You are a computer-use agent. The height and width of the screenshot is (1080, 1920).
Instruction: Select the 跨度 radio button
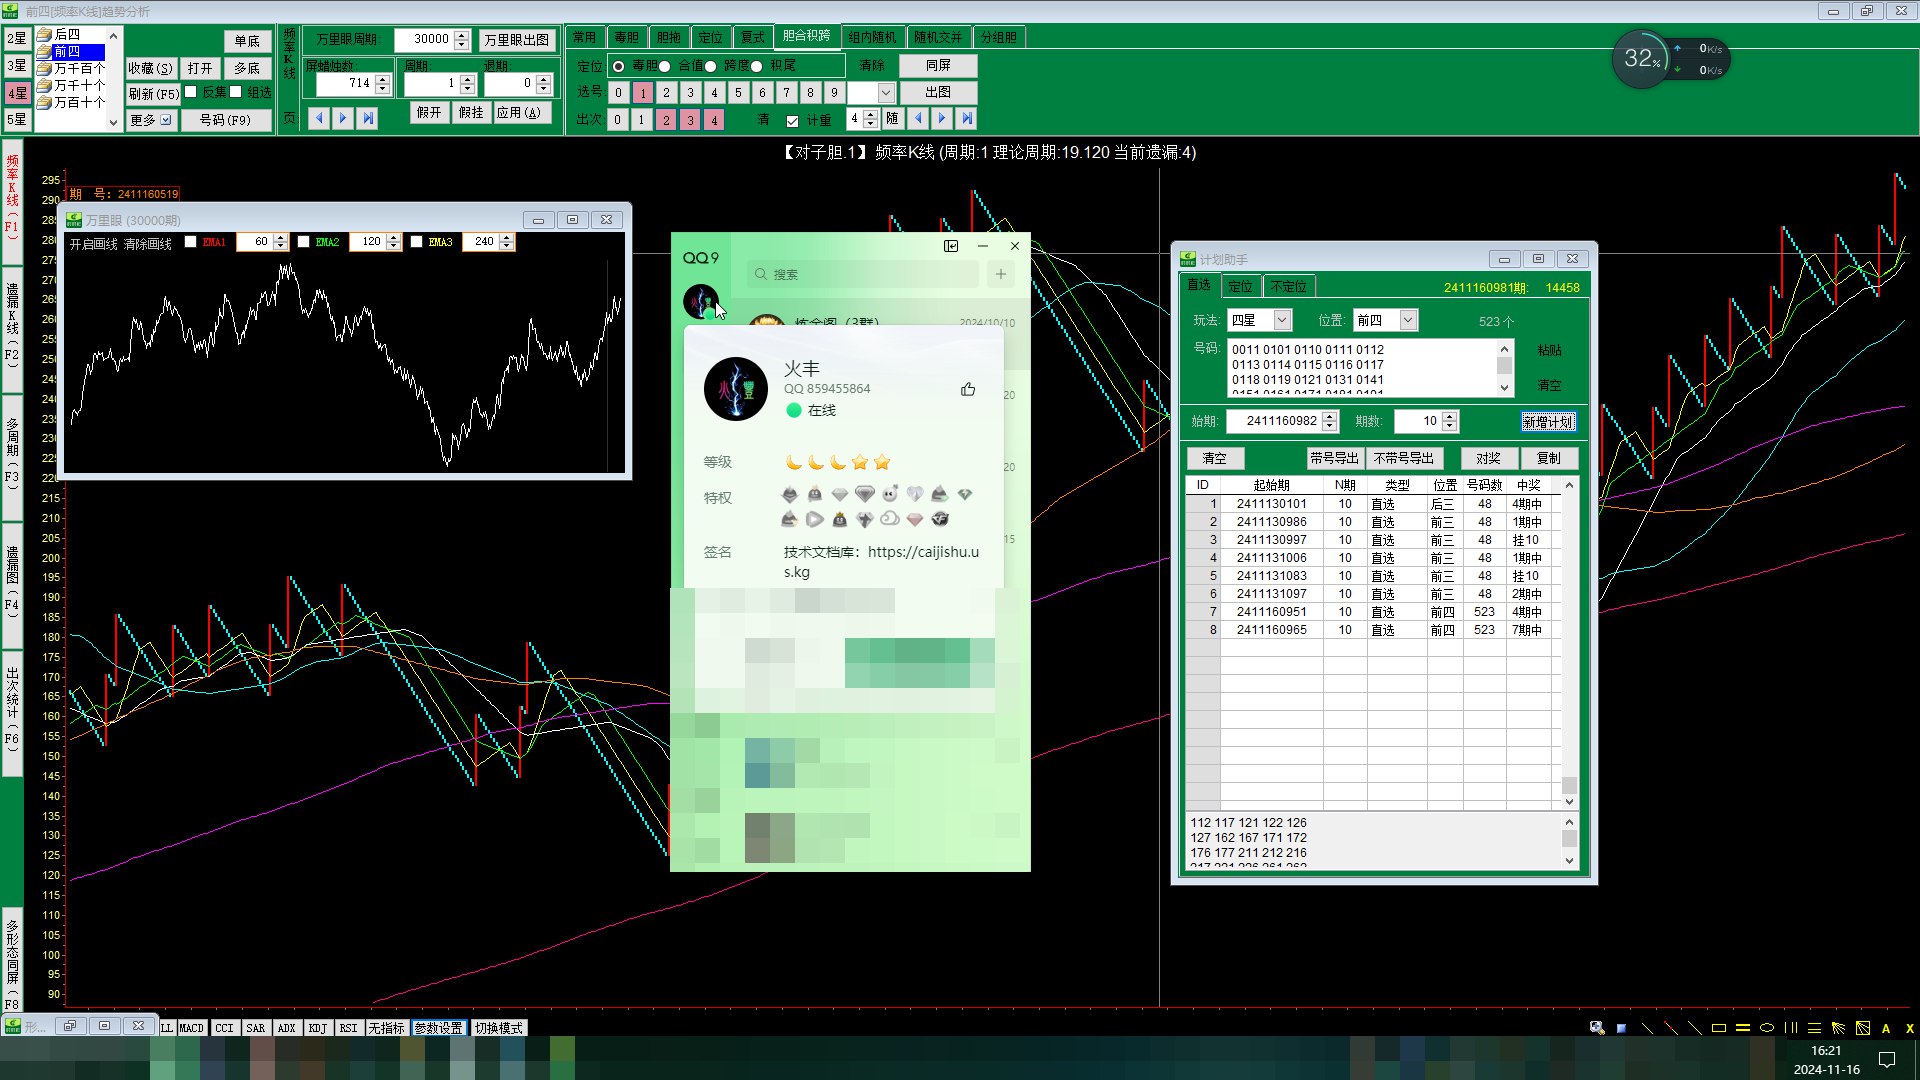click(x=711, y=66)
